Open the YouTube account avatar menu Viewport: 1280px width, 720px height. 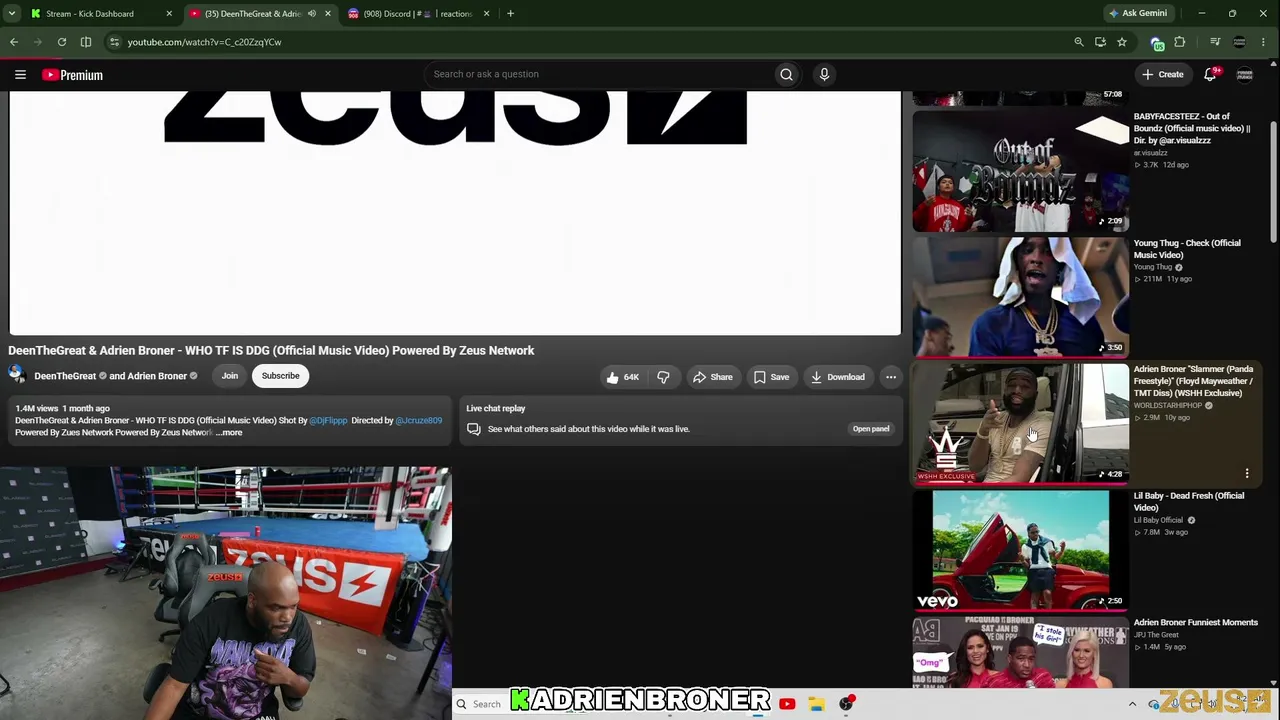[1245, 74]
